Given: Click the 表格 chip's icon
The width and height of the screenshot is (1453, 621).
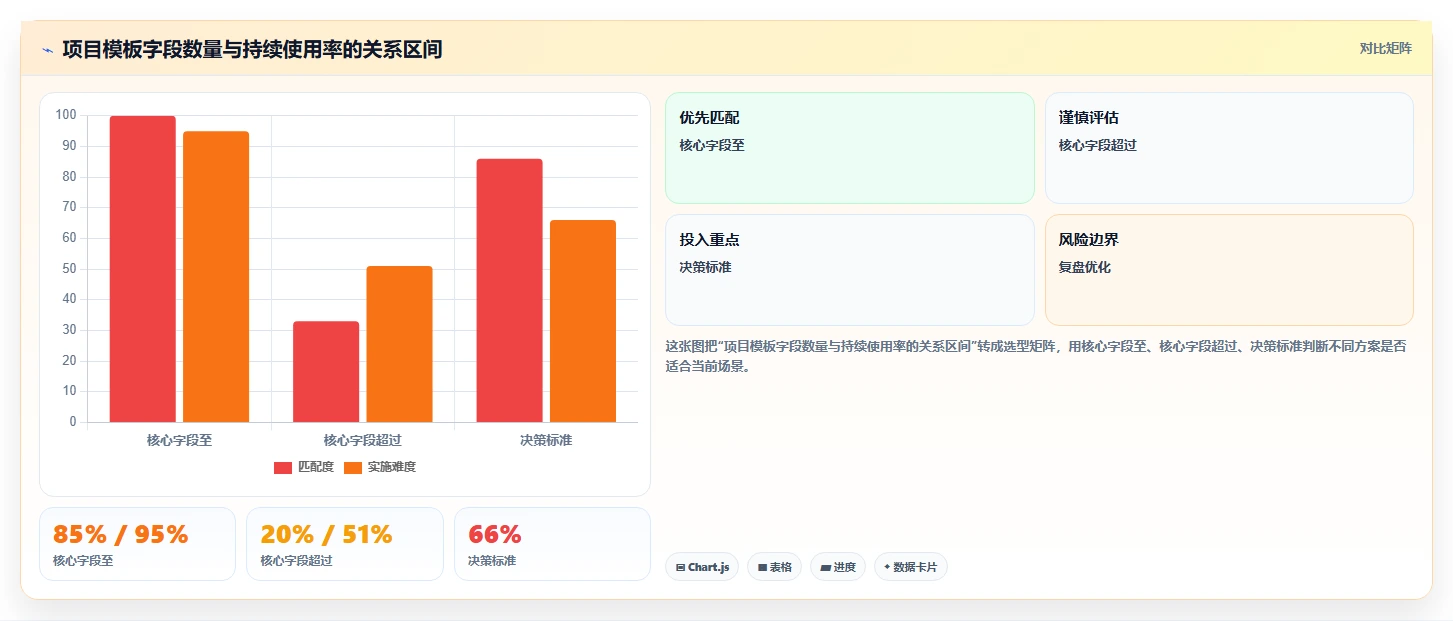Looking at the screenshot, I should point(763,567).
